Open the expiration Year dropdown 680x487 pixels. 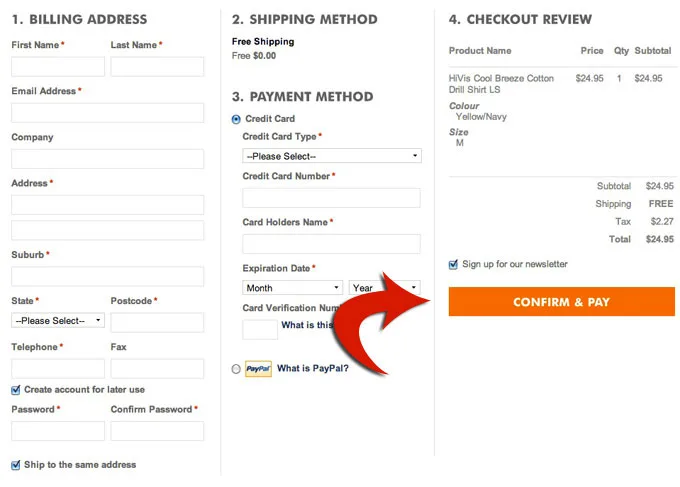384,288
